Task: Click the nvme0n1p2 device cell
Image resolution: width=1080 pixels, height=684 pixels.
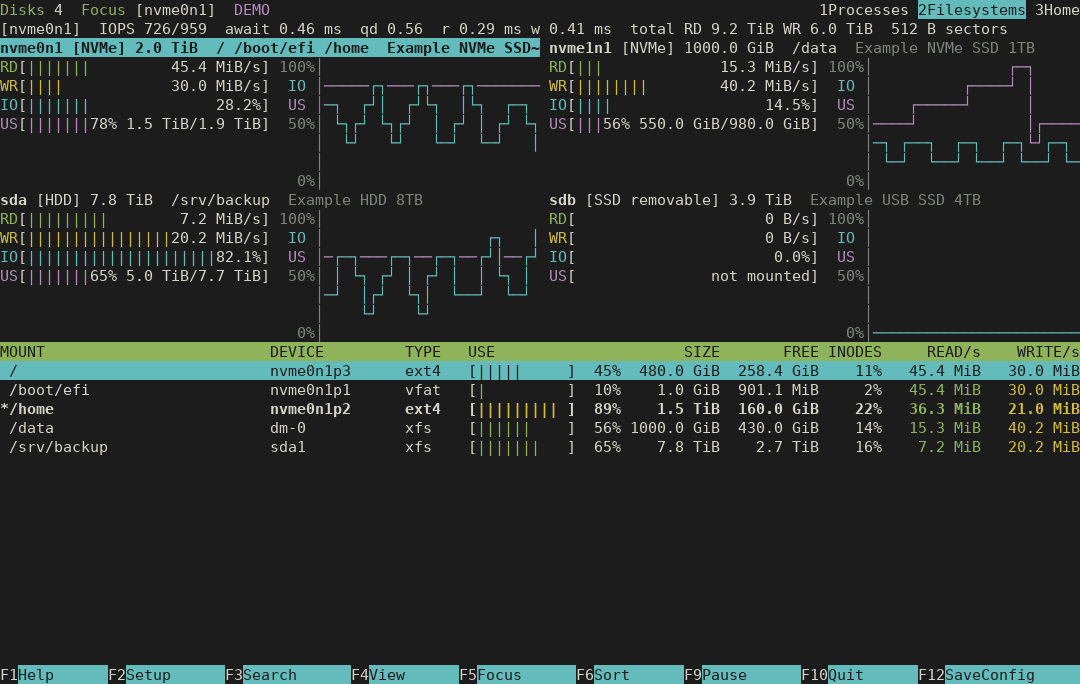Action: click(310, 409)
